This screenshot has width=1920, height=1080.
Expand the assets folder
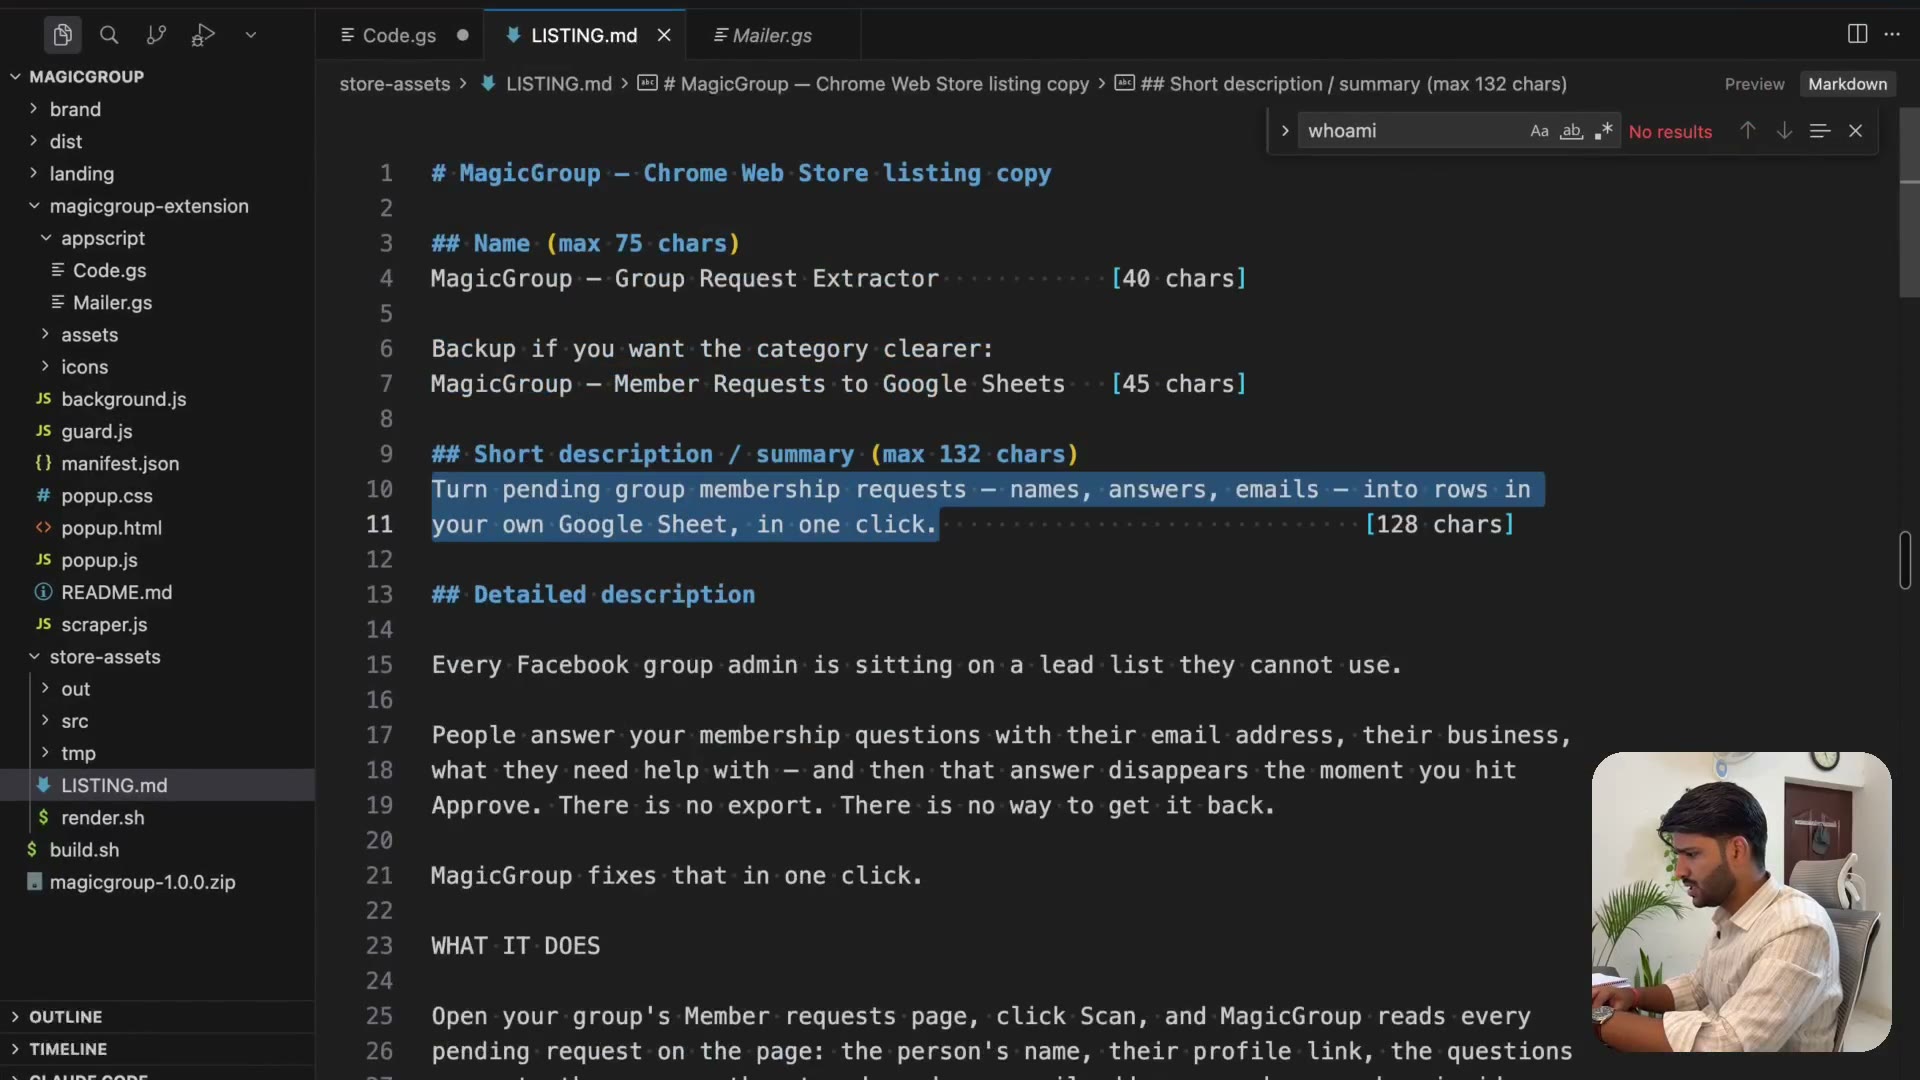point(90,335)
